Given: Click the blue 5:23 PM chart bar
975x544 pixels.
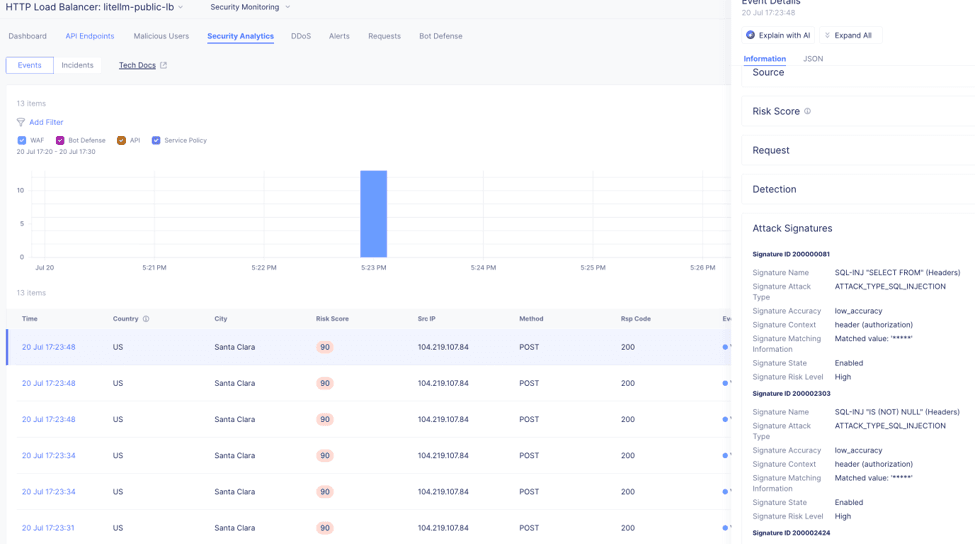Looking at the screenshot, I should click(x=373, y=214).
